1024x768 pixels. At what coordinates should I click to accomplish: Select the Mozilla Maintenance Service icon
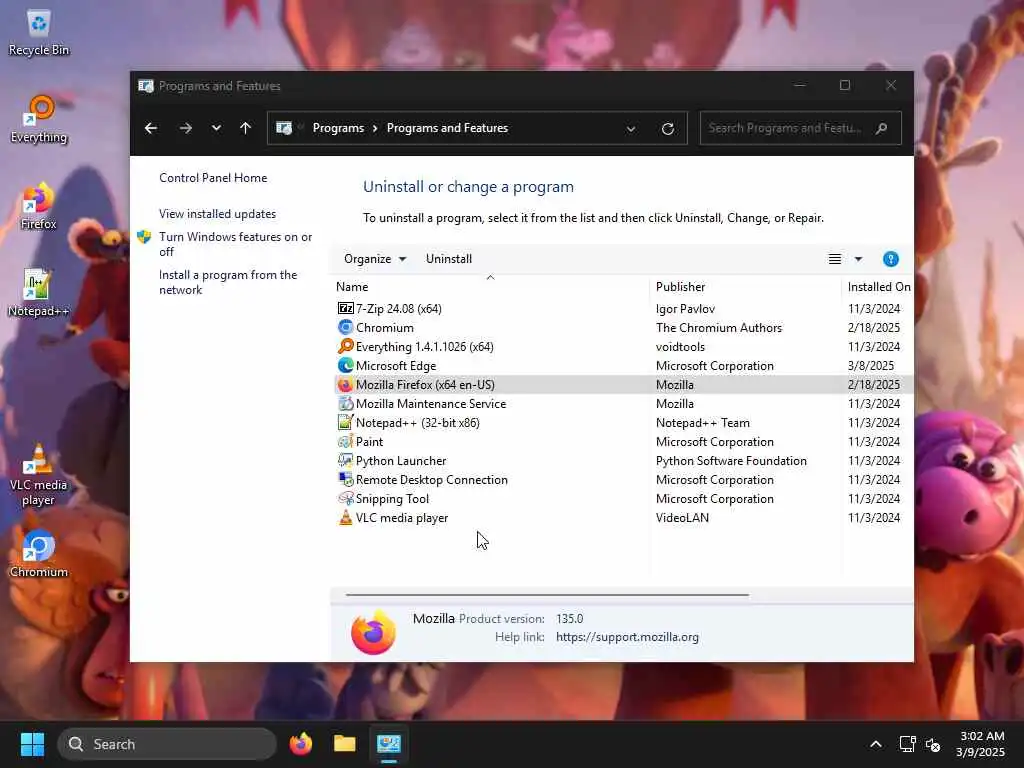[345, 404]
